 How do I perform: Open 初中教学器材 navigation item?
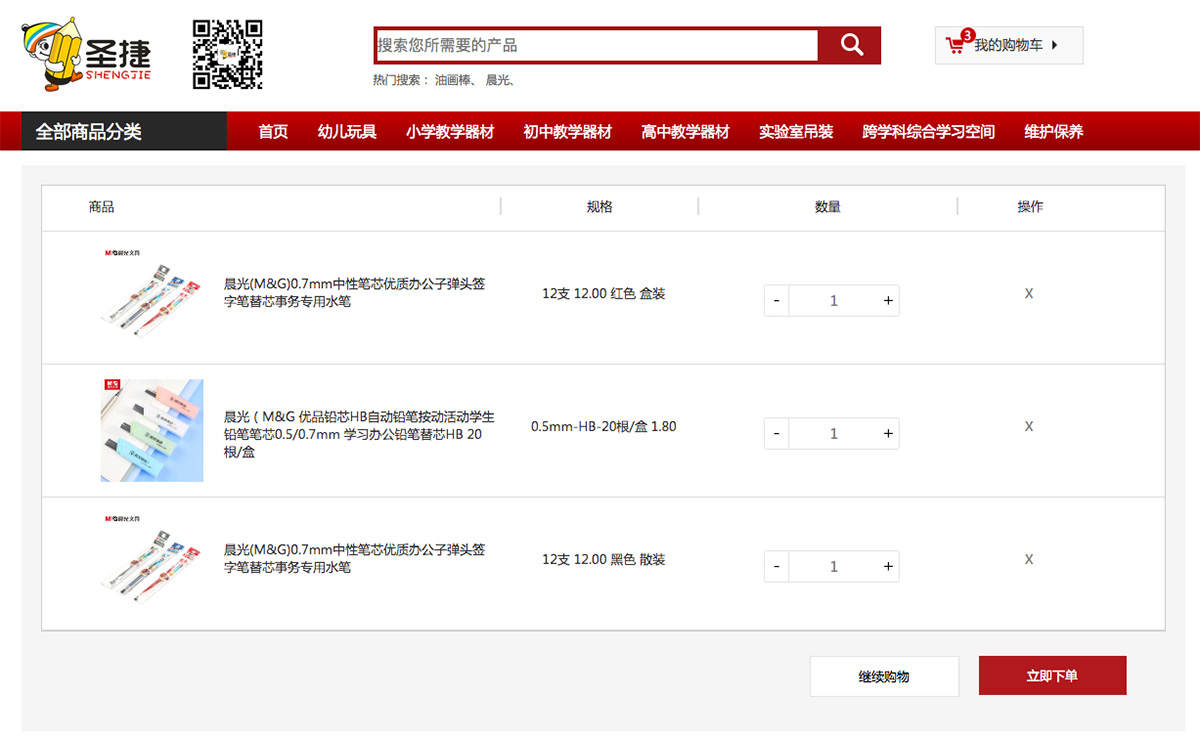[568, 132]
